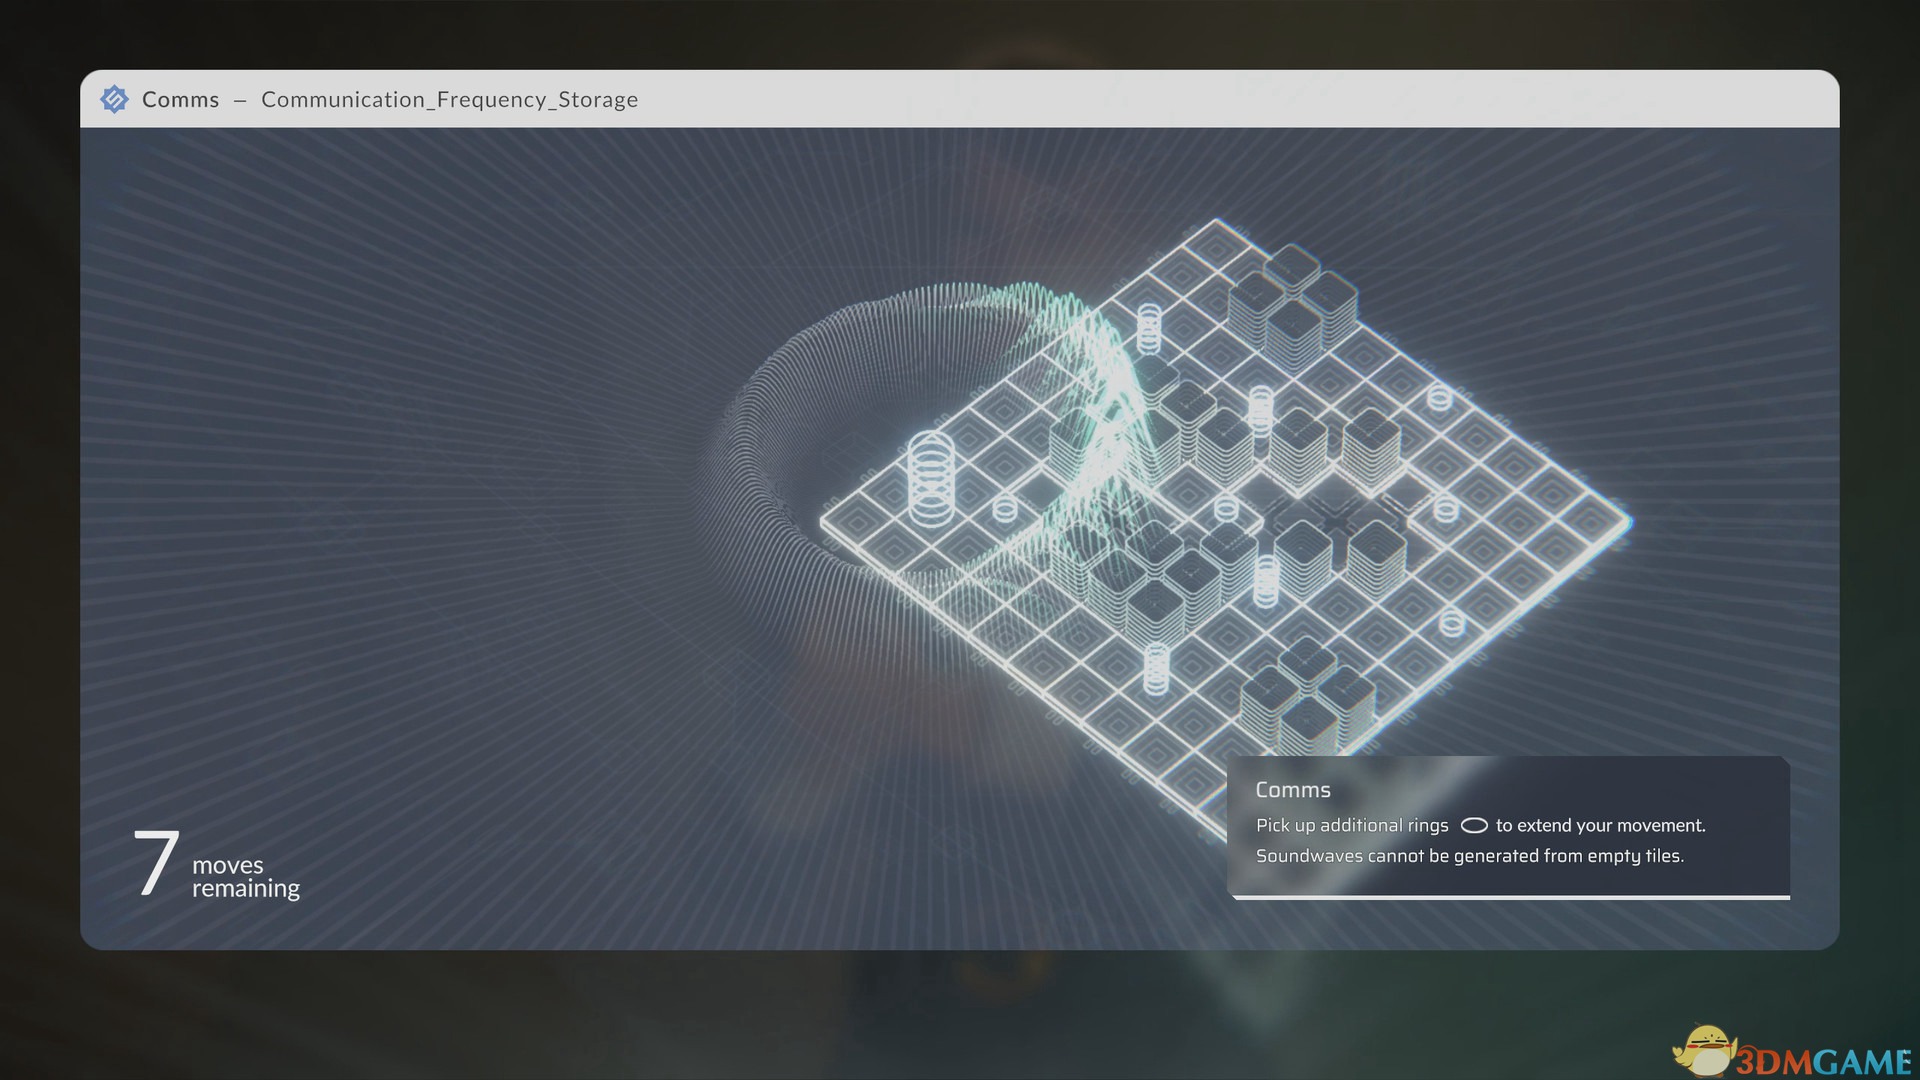
Task: Pick up the small ring beside the large ring stack
Action: tap(1005, 509)
